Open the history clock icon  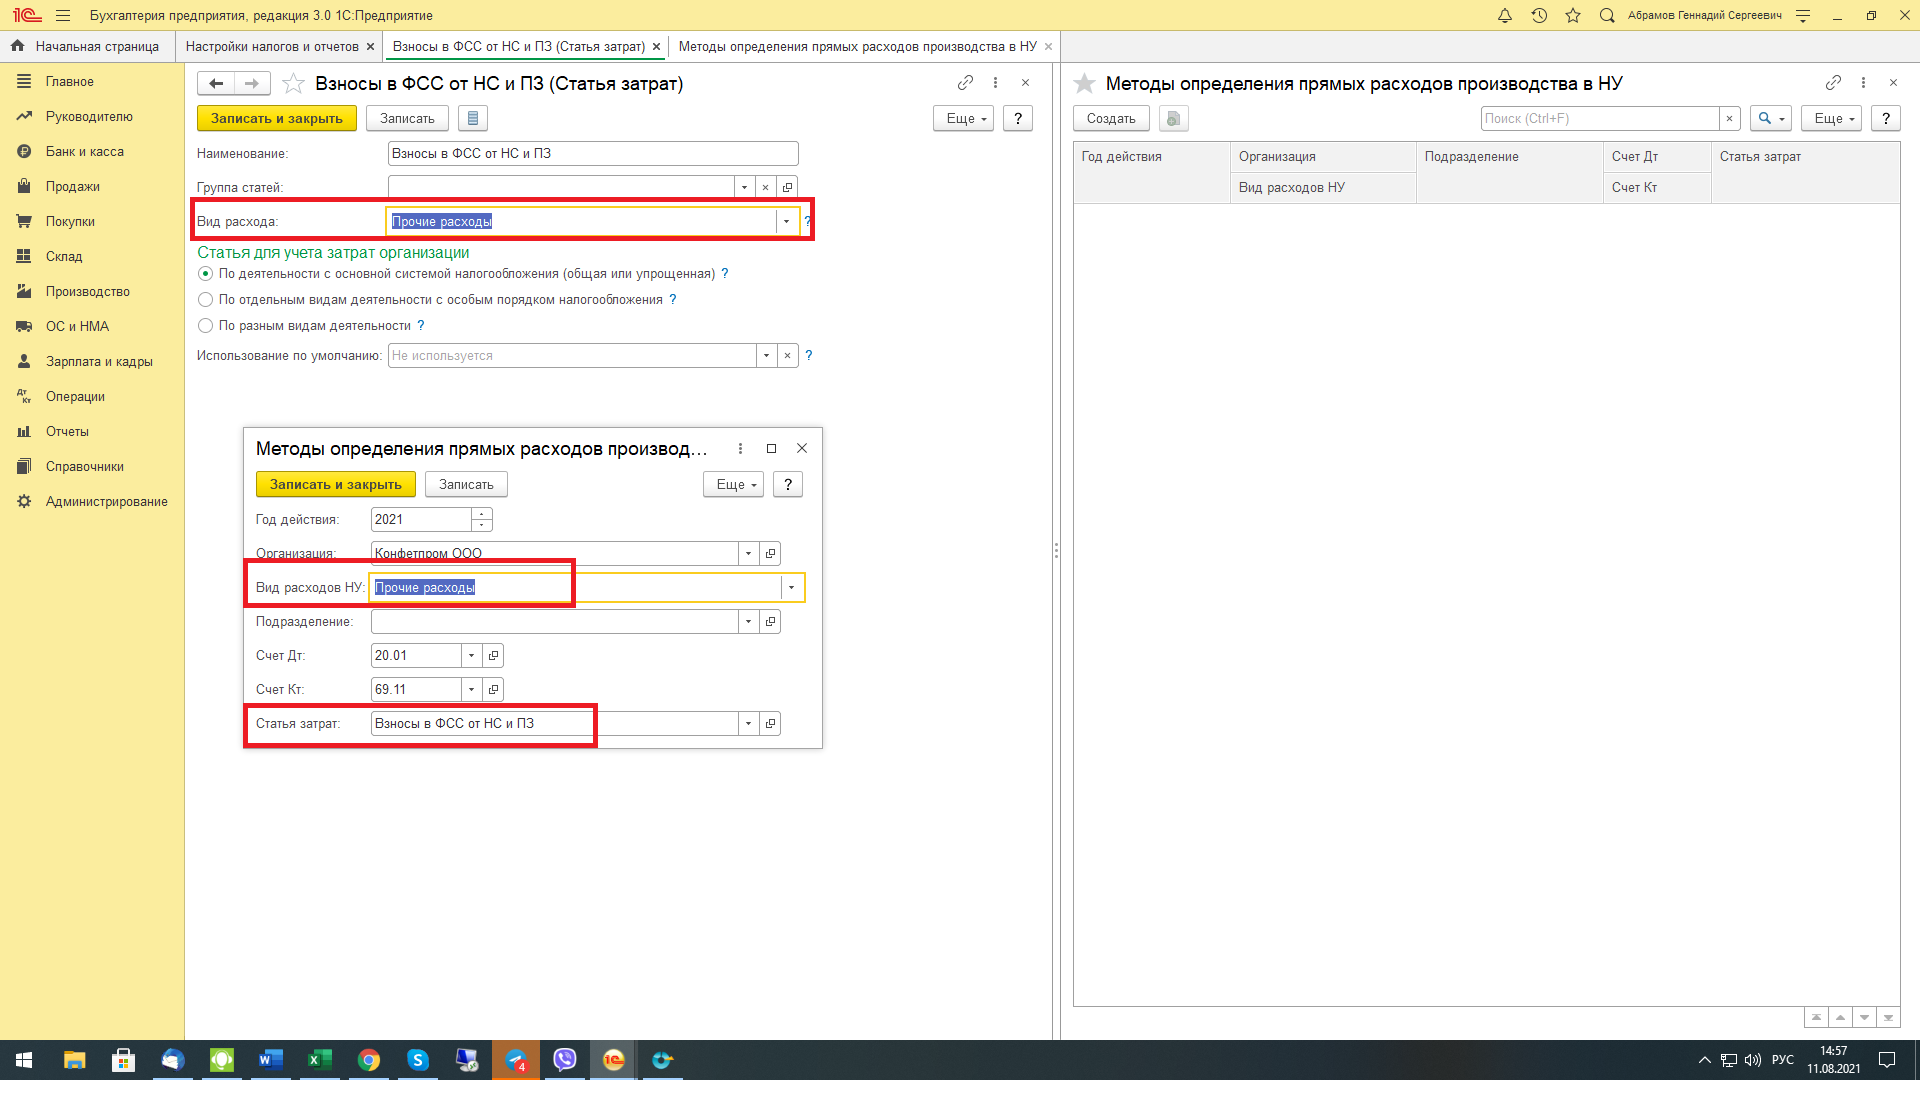pos(1539,15)
